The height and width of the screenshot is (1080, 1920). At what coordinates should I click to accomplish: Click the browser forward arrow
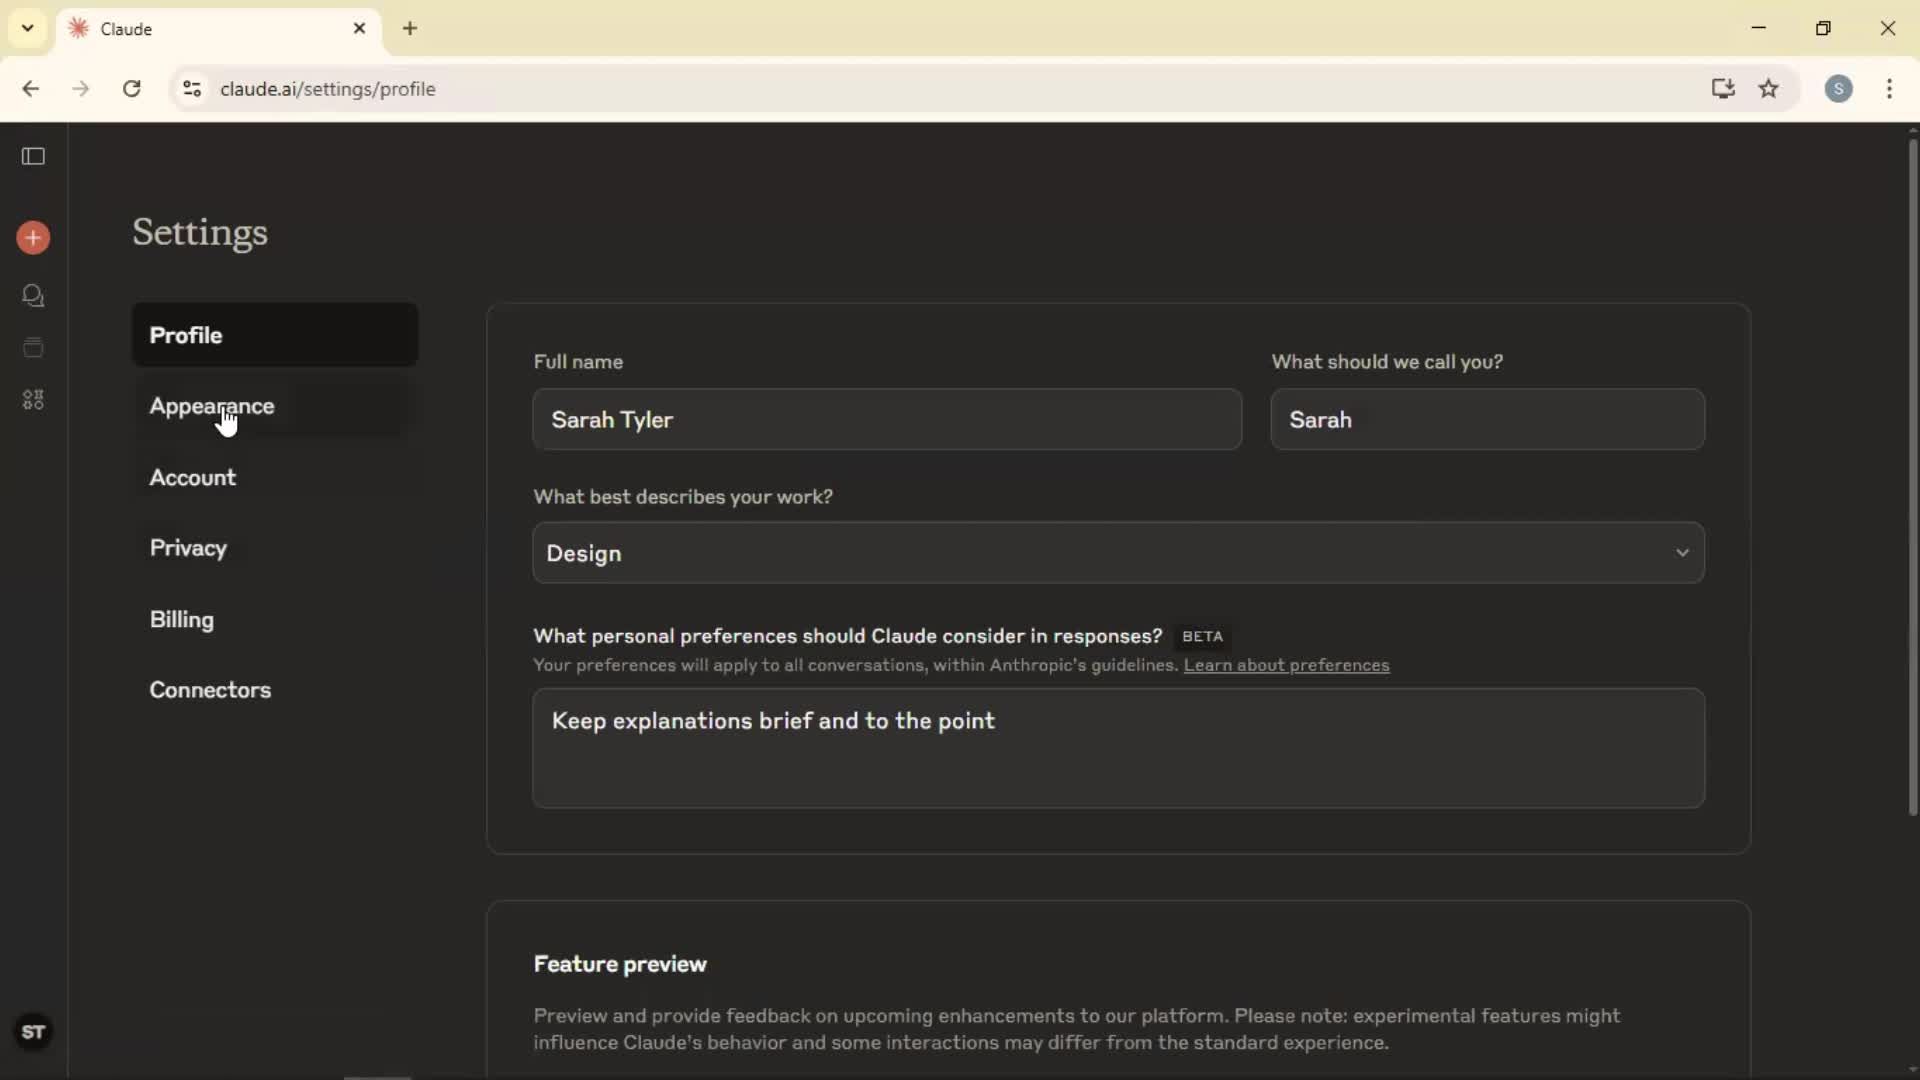[81, 89]
